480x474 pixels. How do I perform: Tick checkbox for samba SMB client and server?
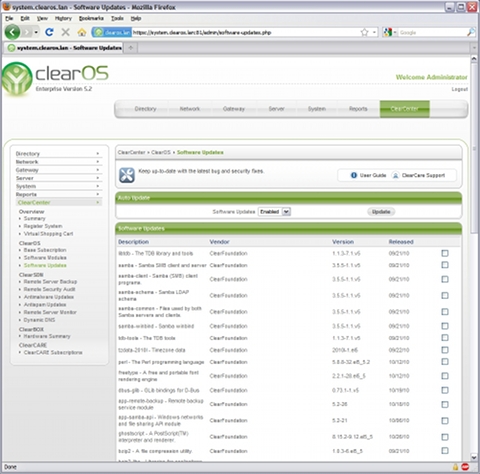coord(445,265)
